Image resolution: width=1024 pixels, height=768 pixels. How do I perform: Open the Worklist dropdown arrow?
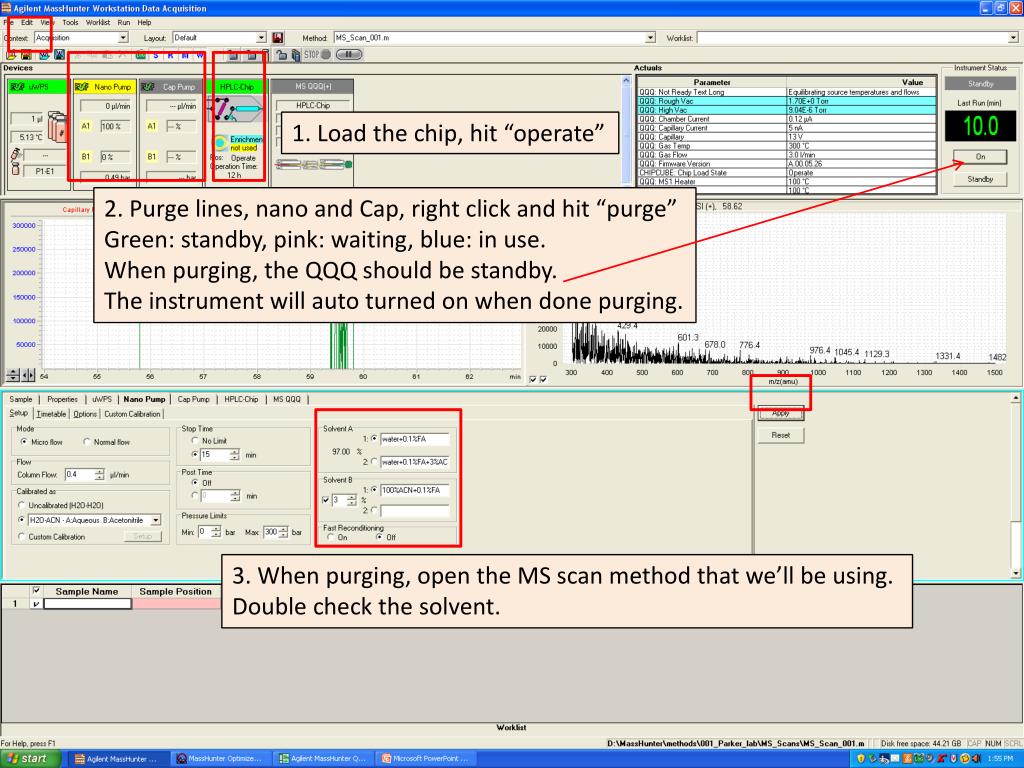tap(1013, 38)
